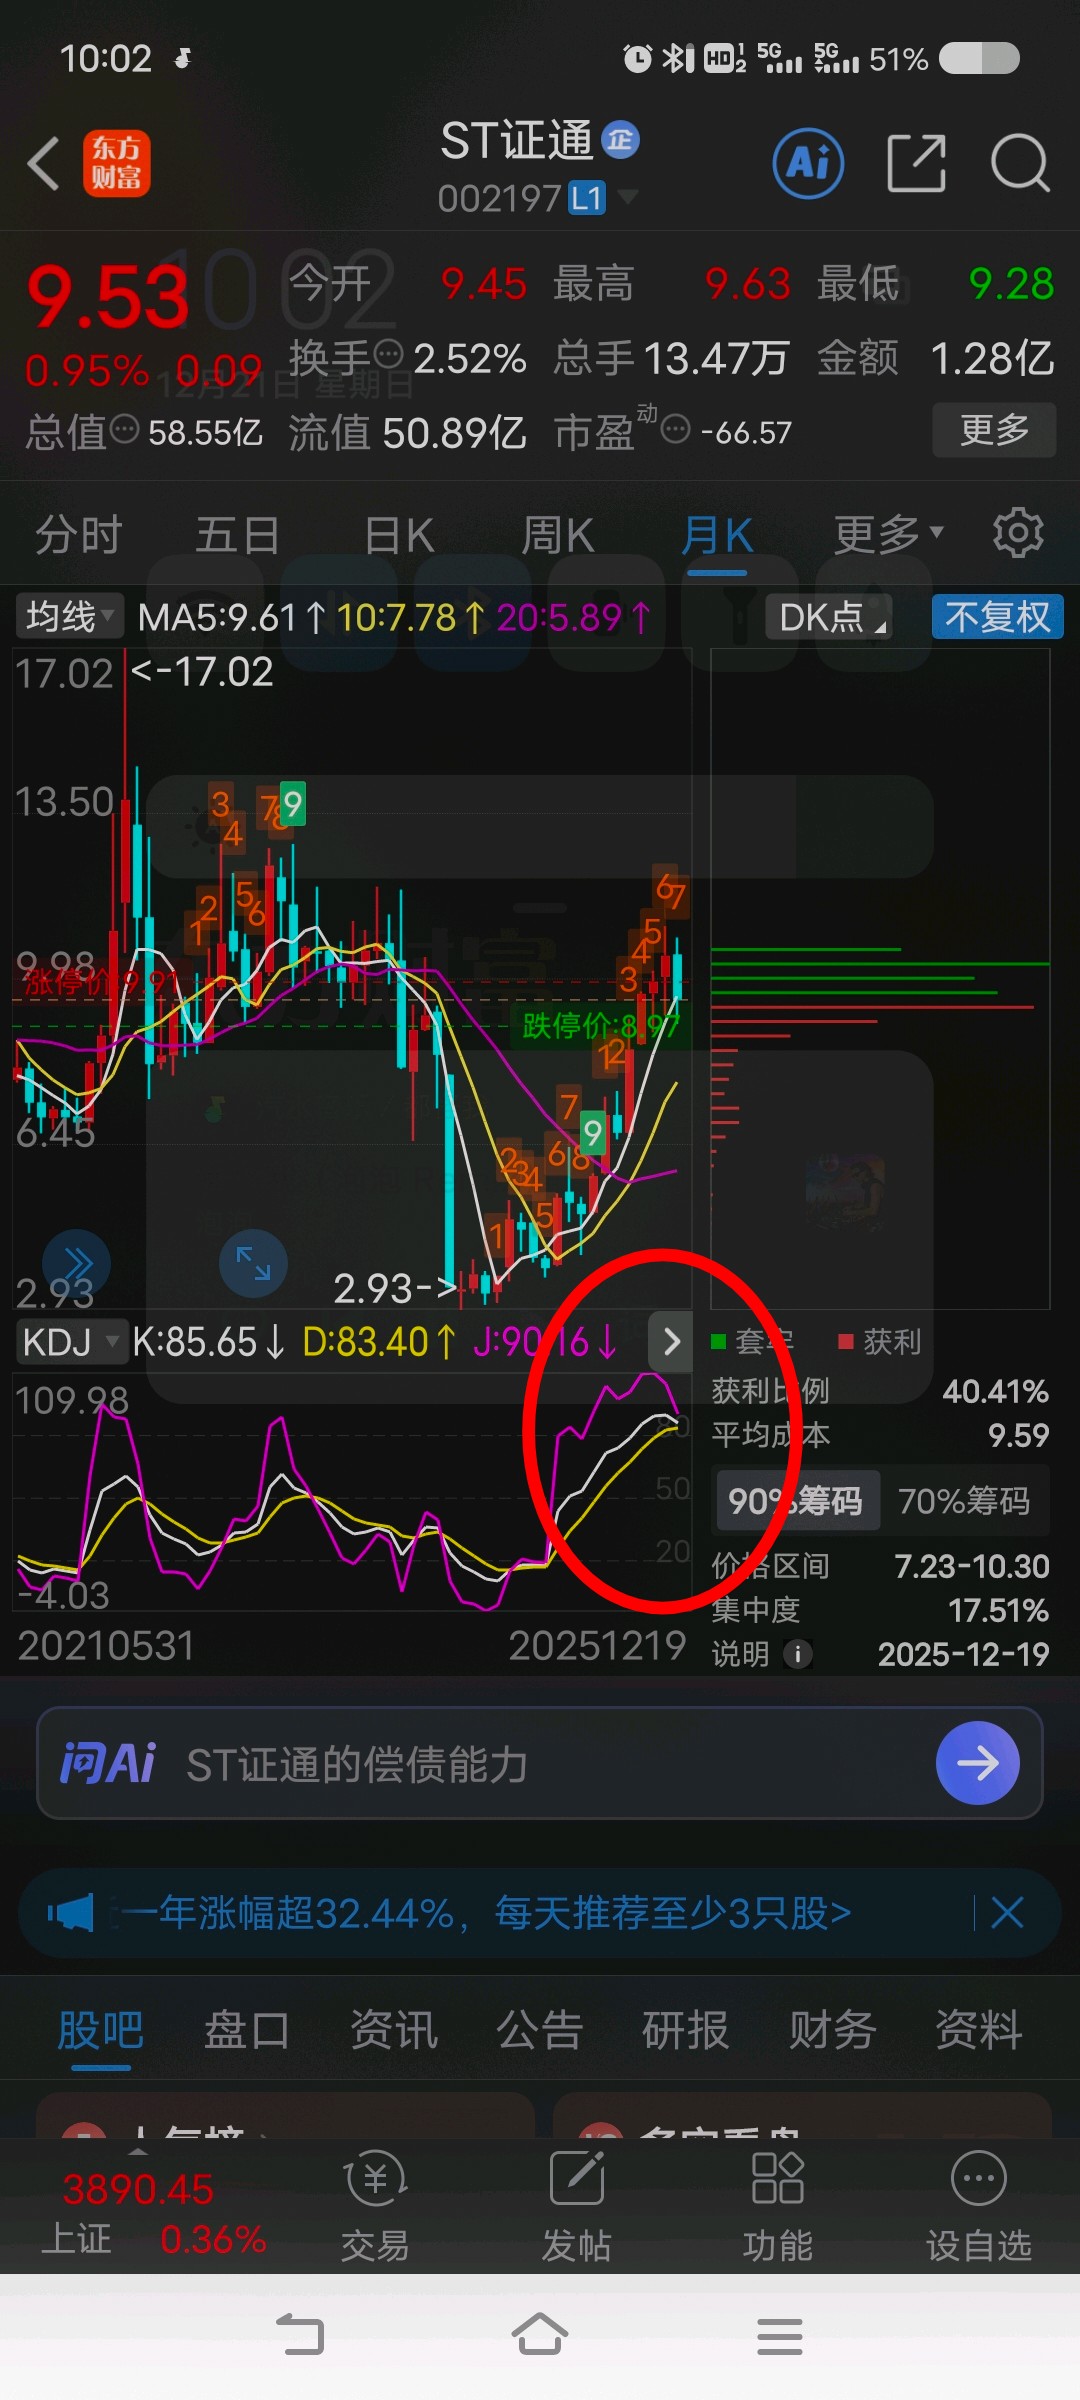The width and height of the screenshot is (1080, 2400).
Task: Switch to the 日K tab
Action: point(399,535)
